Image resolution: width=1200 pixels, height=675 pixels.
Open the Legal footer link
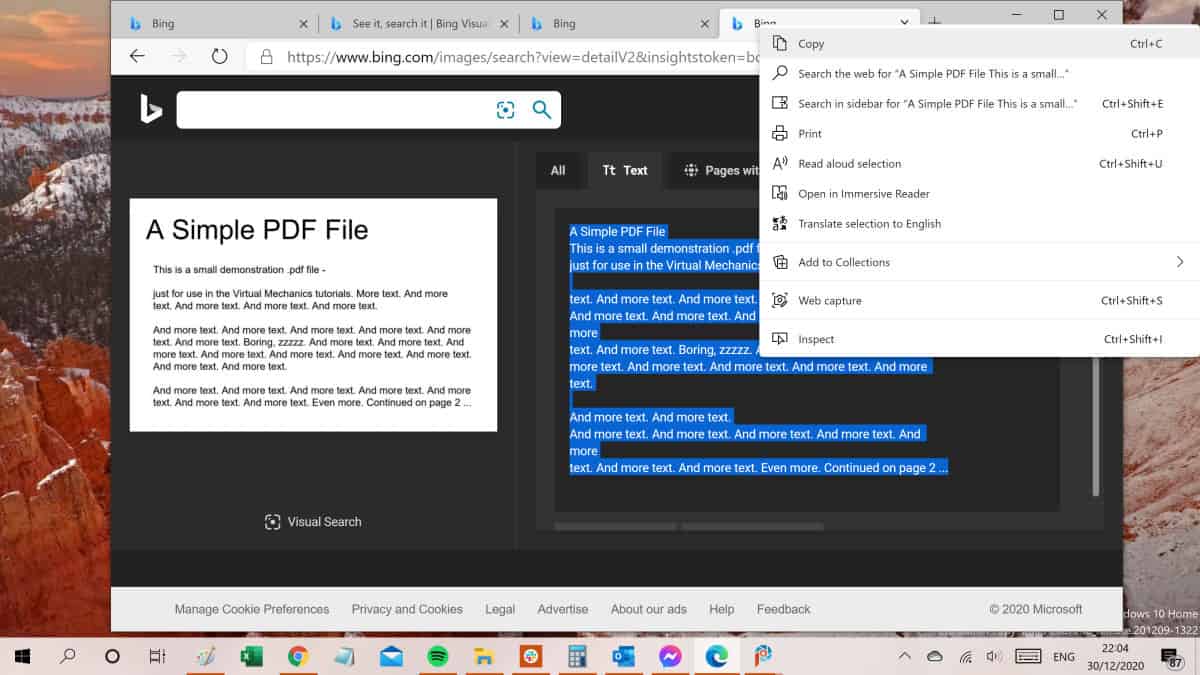pyautogui.click(x=500, y=609)
